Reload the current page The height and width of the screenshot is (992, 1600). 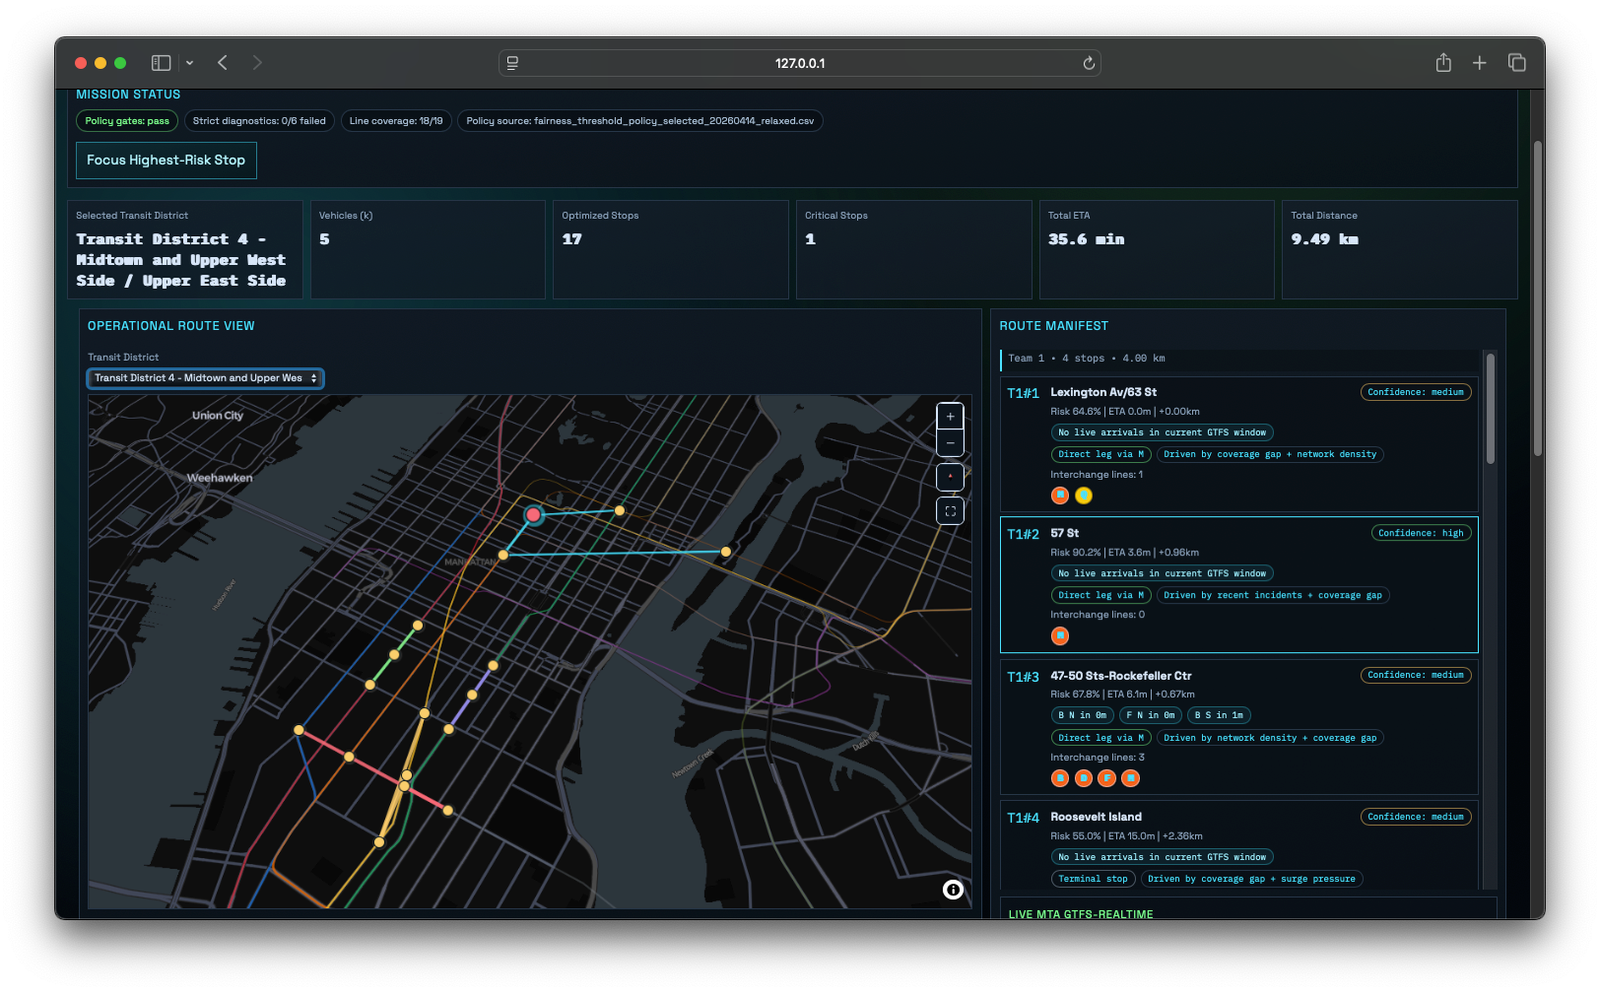1089,63
